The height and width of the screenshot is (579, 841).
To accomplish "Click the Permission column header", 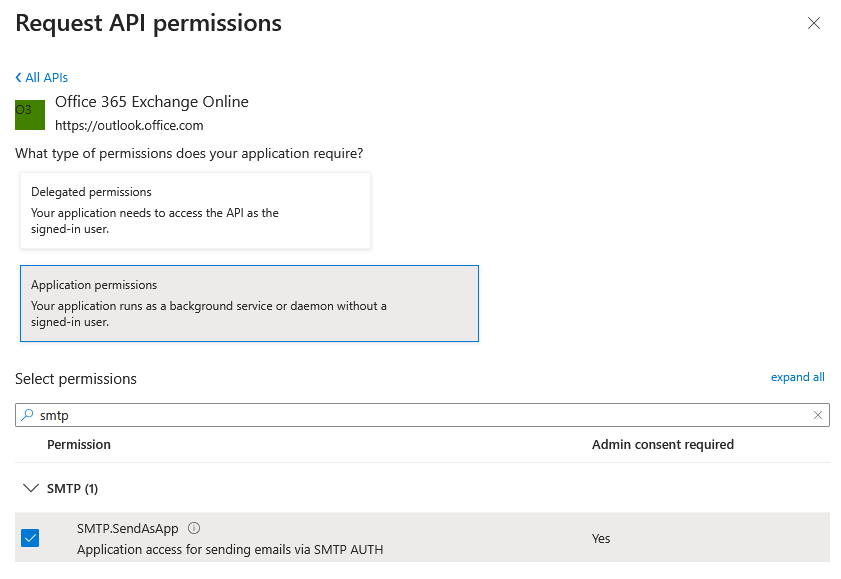I will click(x=78, y=444).
